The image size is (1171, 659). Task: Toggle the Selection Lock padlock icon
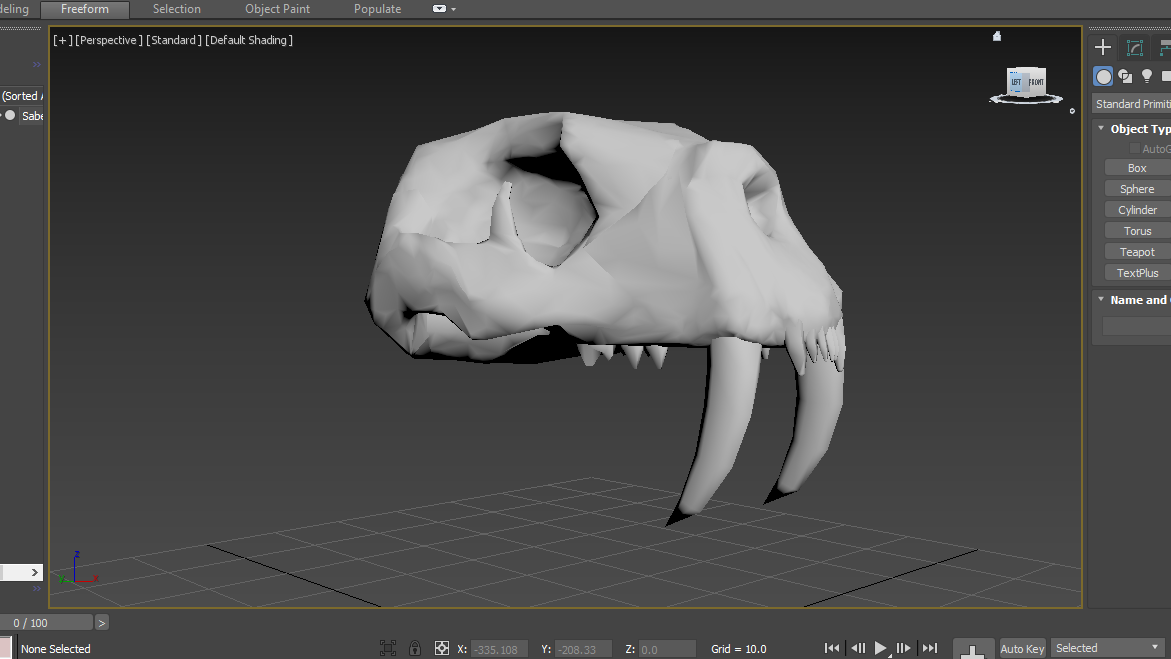tap(415, 648)
